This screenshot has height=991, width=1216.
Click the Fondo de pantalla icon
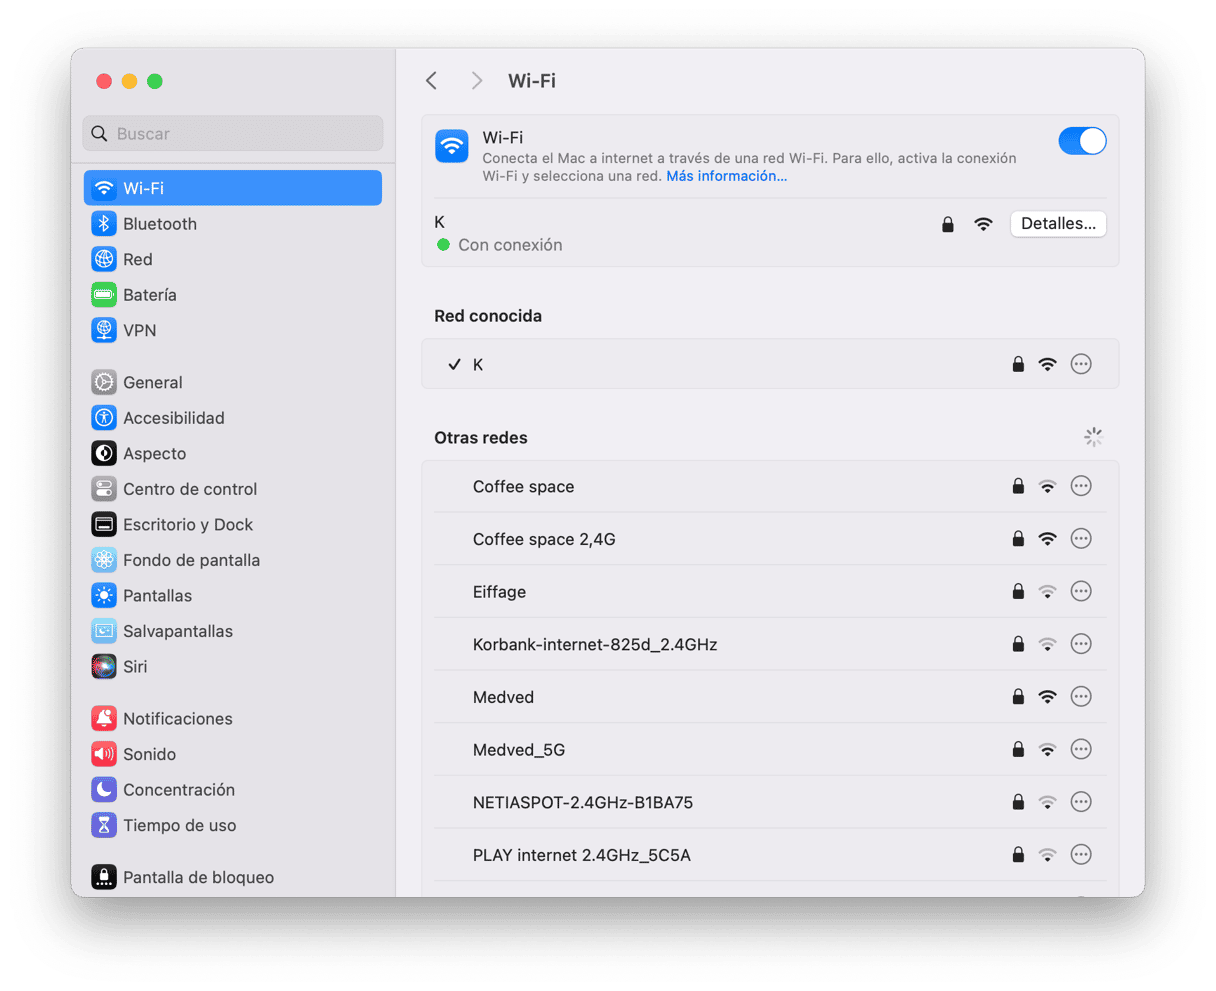[x=104, y=560]
